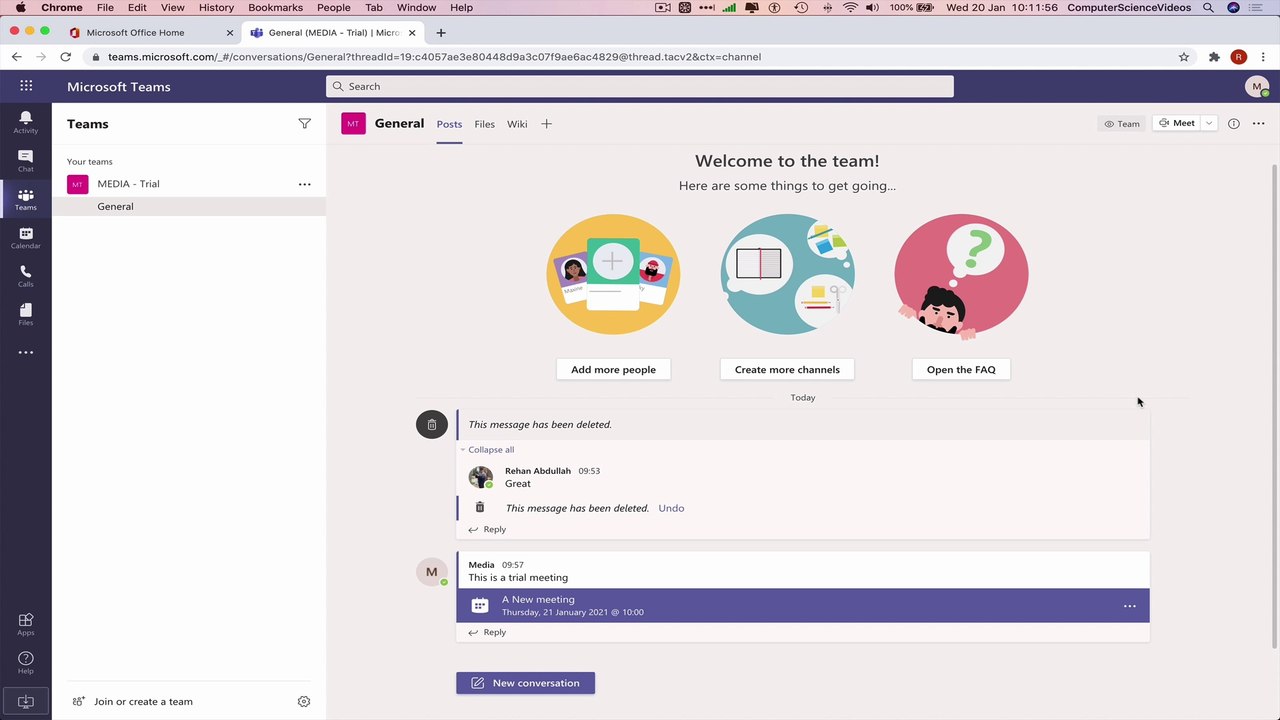Click the conversation vertical scrollbar
The width and height of the screenshot is (1280, 720).
[x=1274, y=405]
